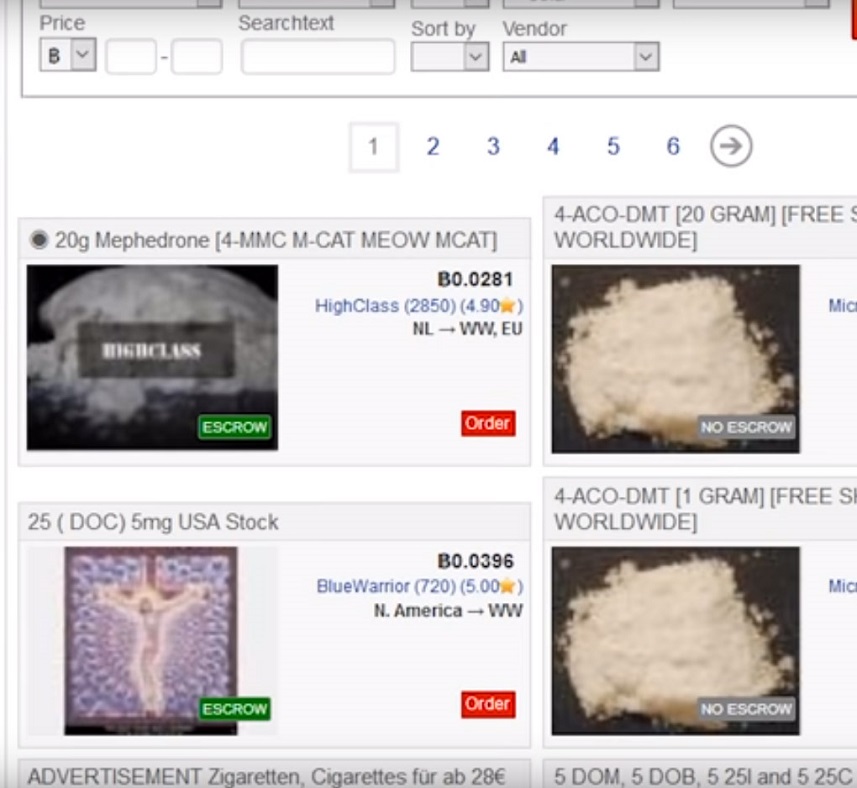857x788 pixels.
Task: Click the Searchtext input field
Action: click(318, 57)
